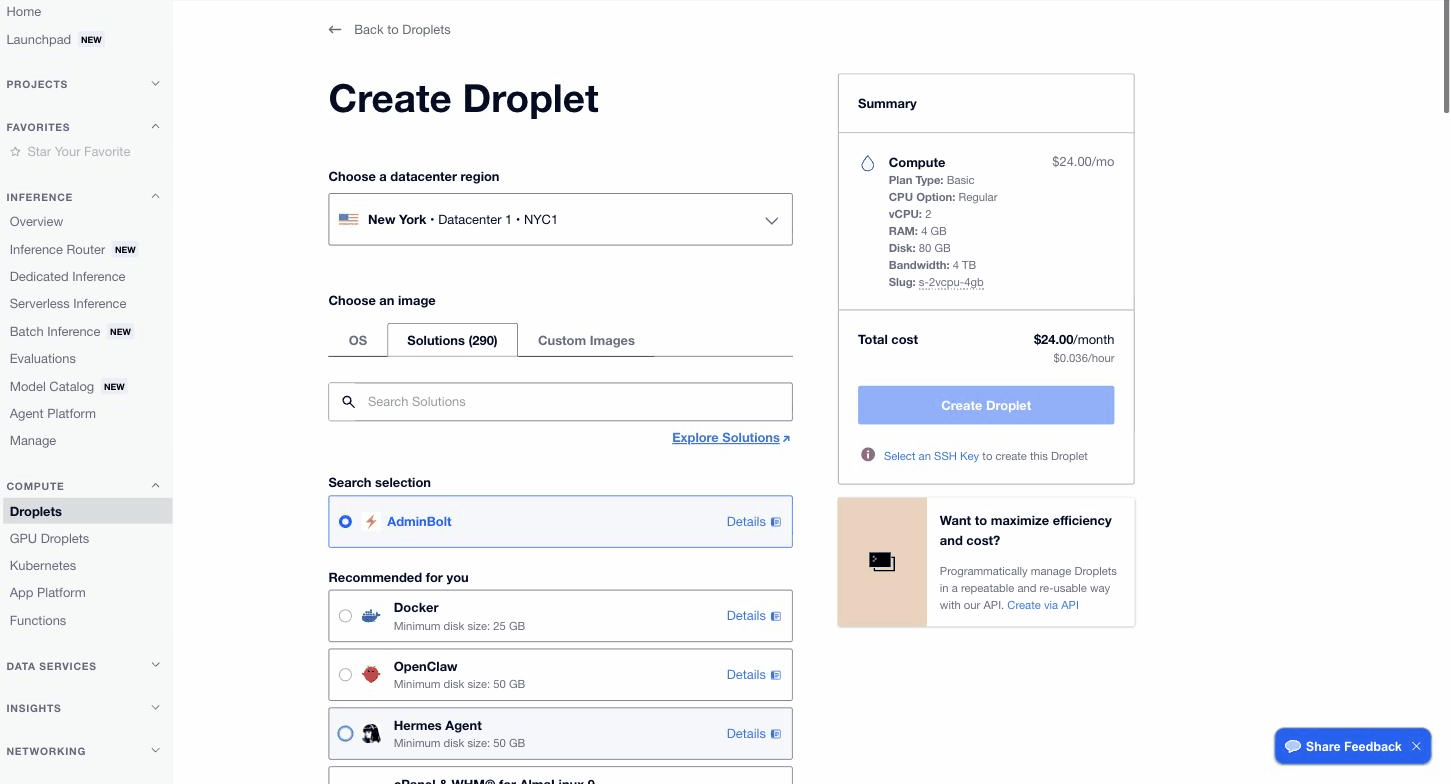1451x784 pixels.
Task: Open Details for Hermes Agent
Action: point(753,734)
